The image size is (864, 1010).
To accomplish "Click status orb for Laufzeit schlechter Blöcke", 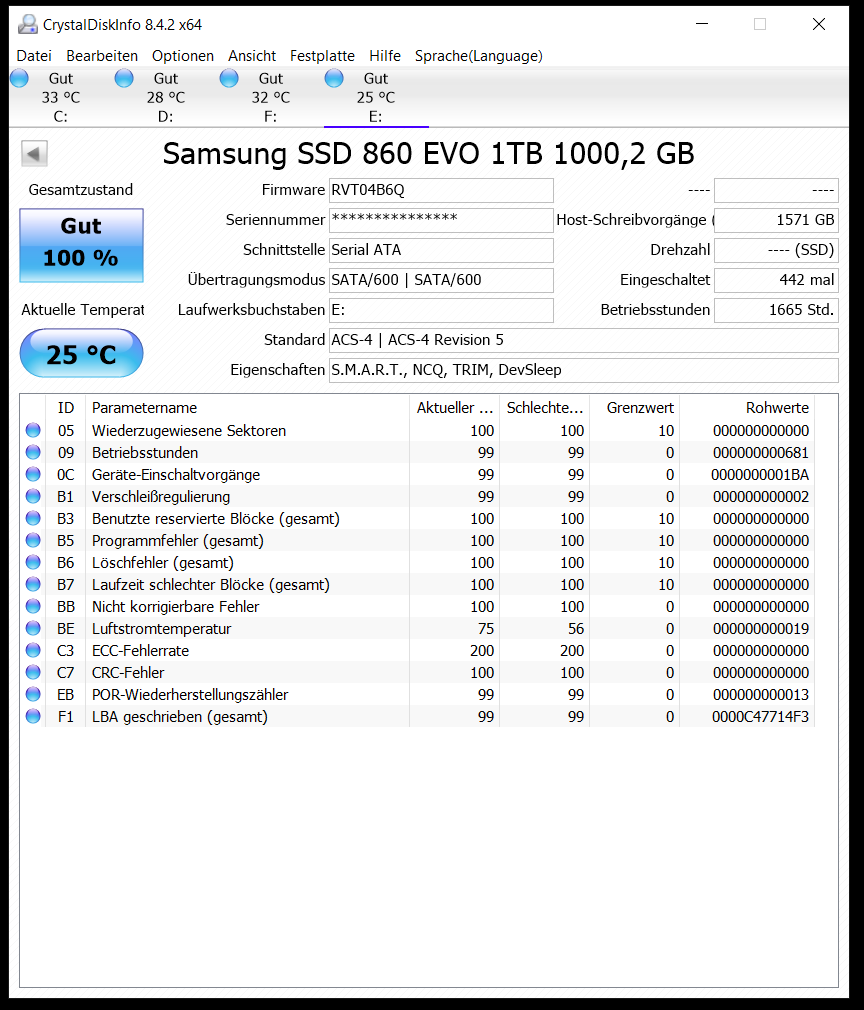I will [x=33, y=584].
